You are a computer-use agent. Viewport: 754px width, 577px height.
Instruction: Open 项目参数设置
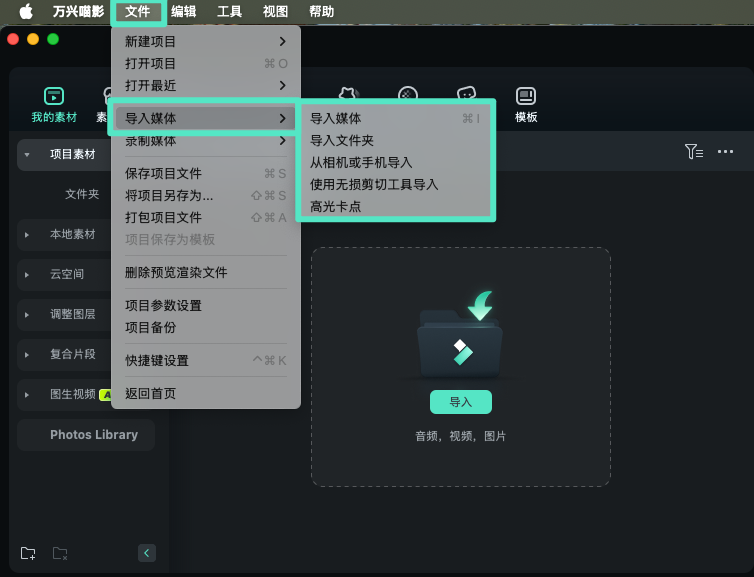206,305
